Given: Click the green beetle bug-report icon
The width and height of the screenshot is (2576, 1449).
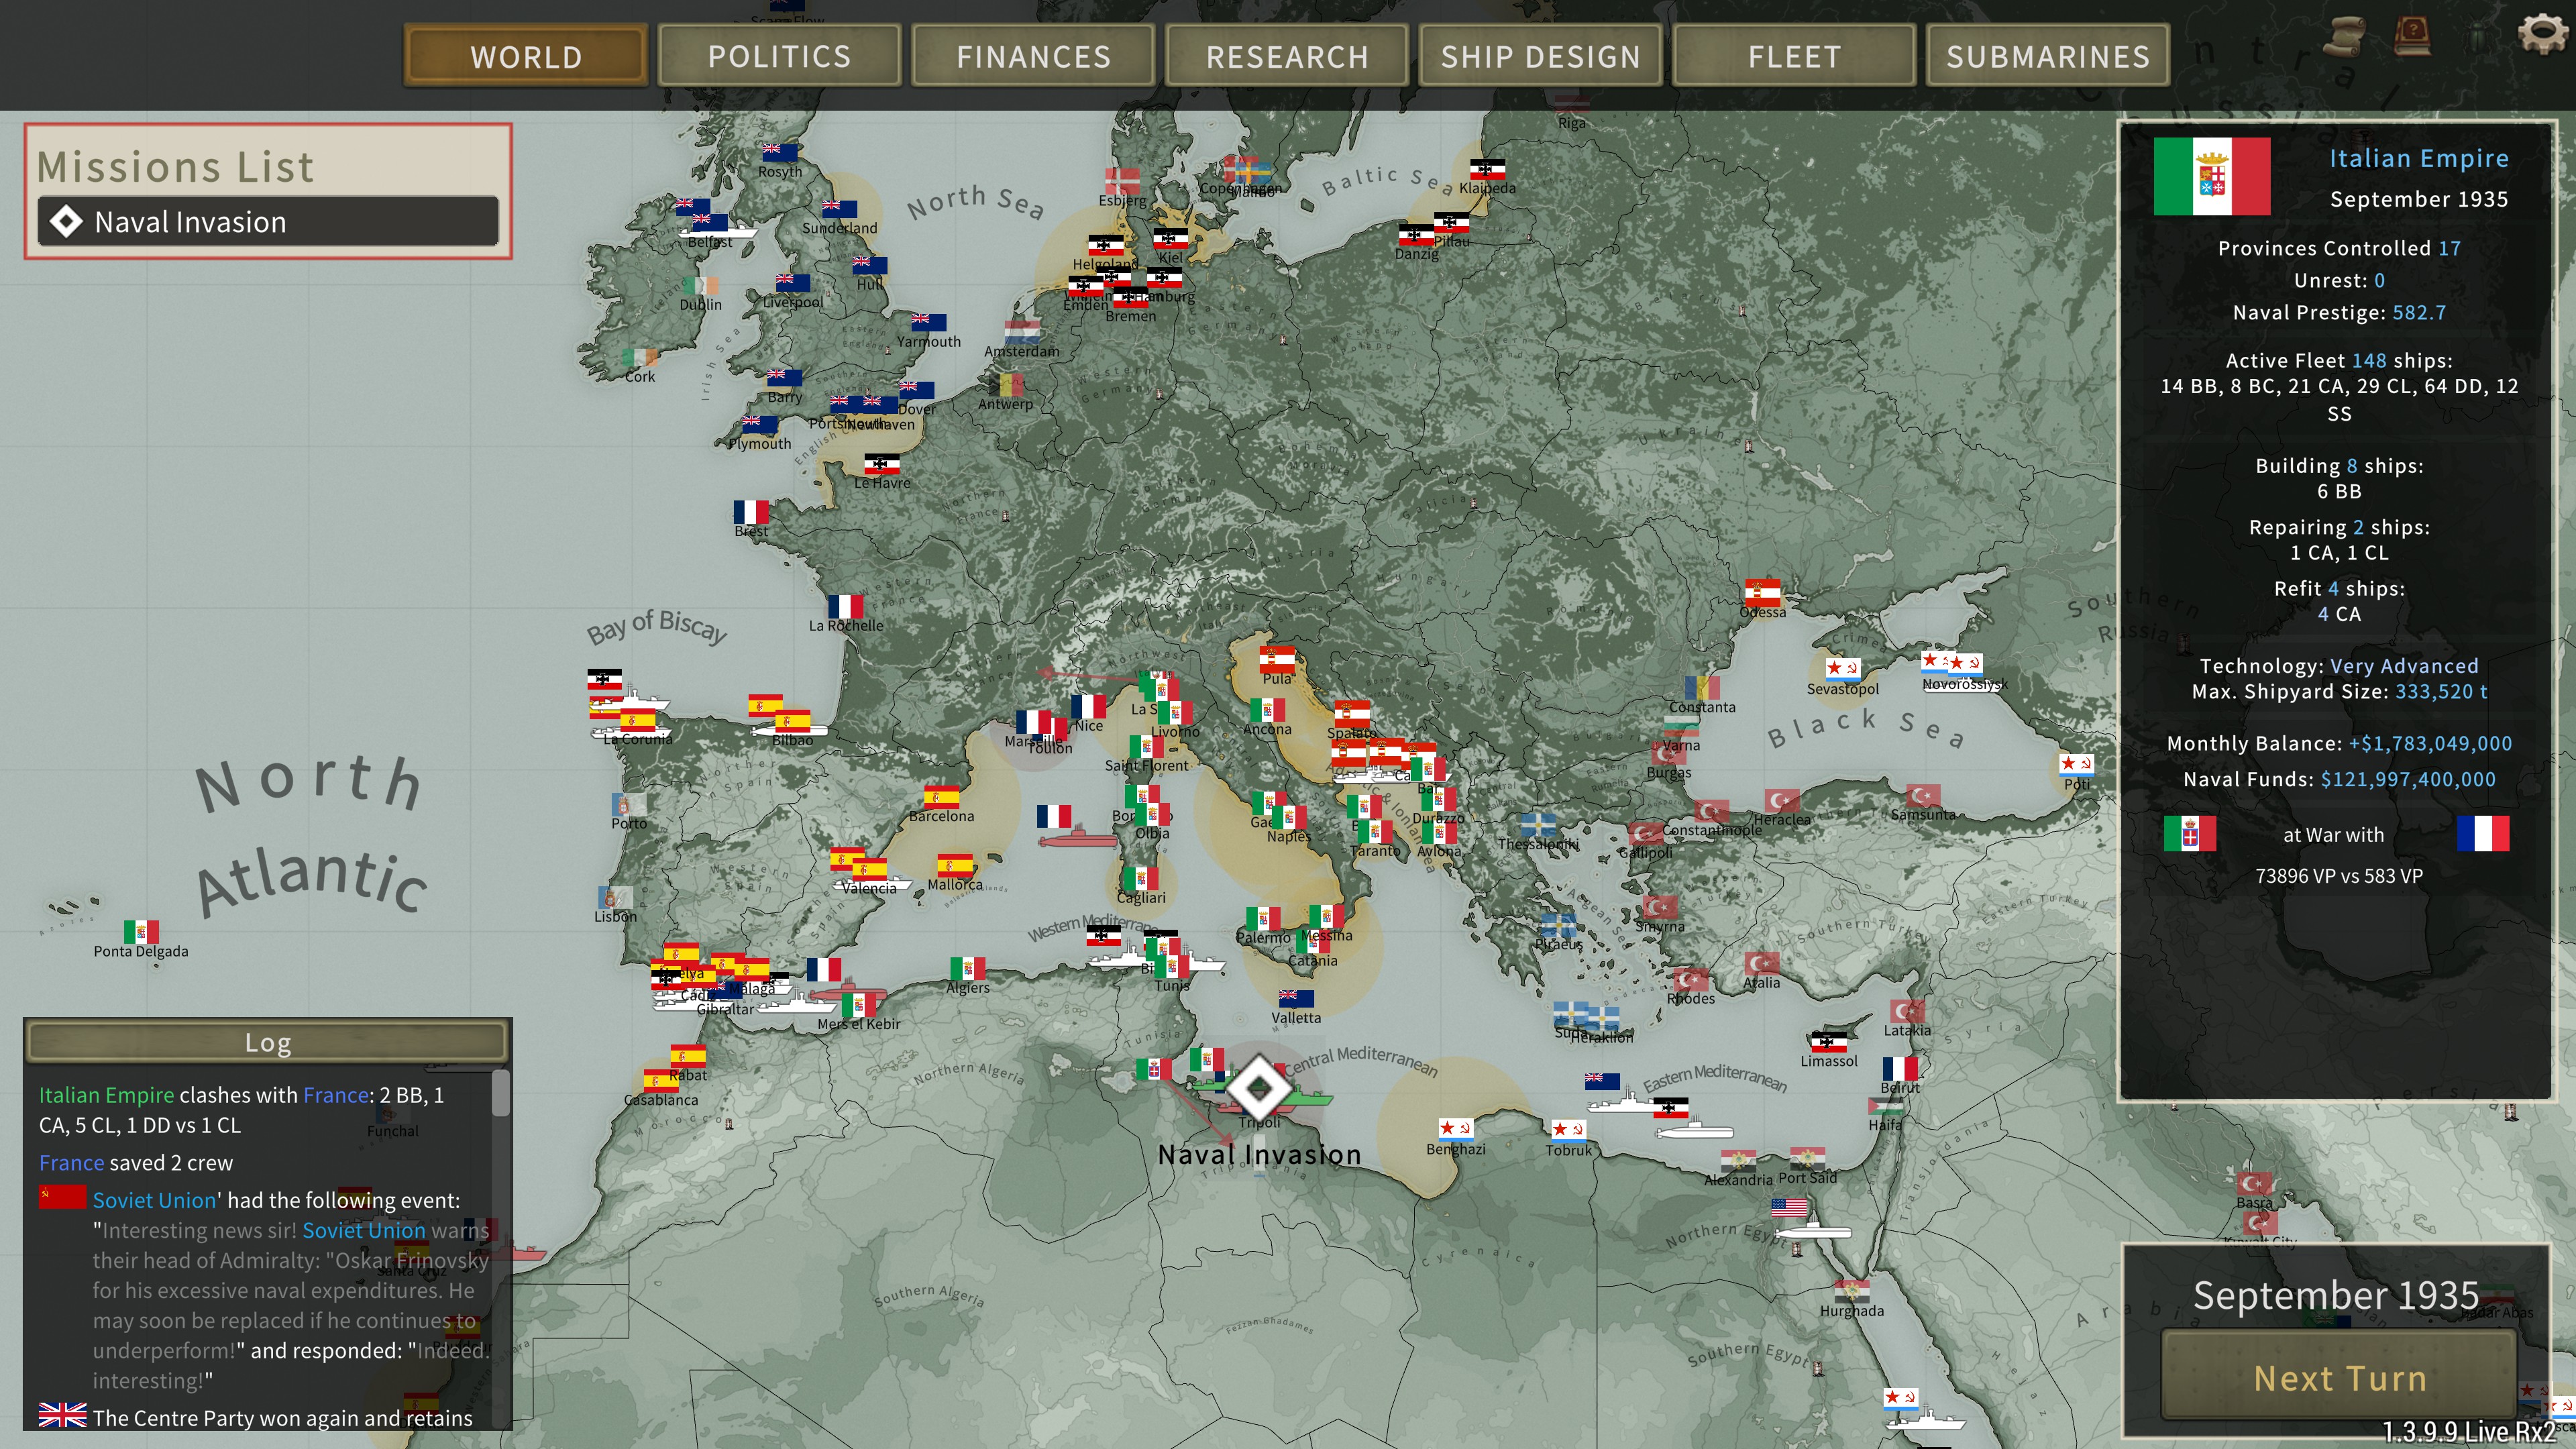Looking at the screenshot, I should coord(2478,38).
